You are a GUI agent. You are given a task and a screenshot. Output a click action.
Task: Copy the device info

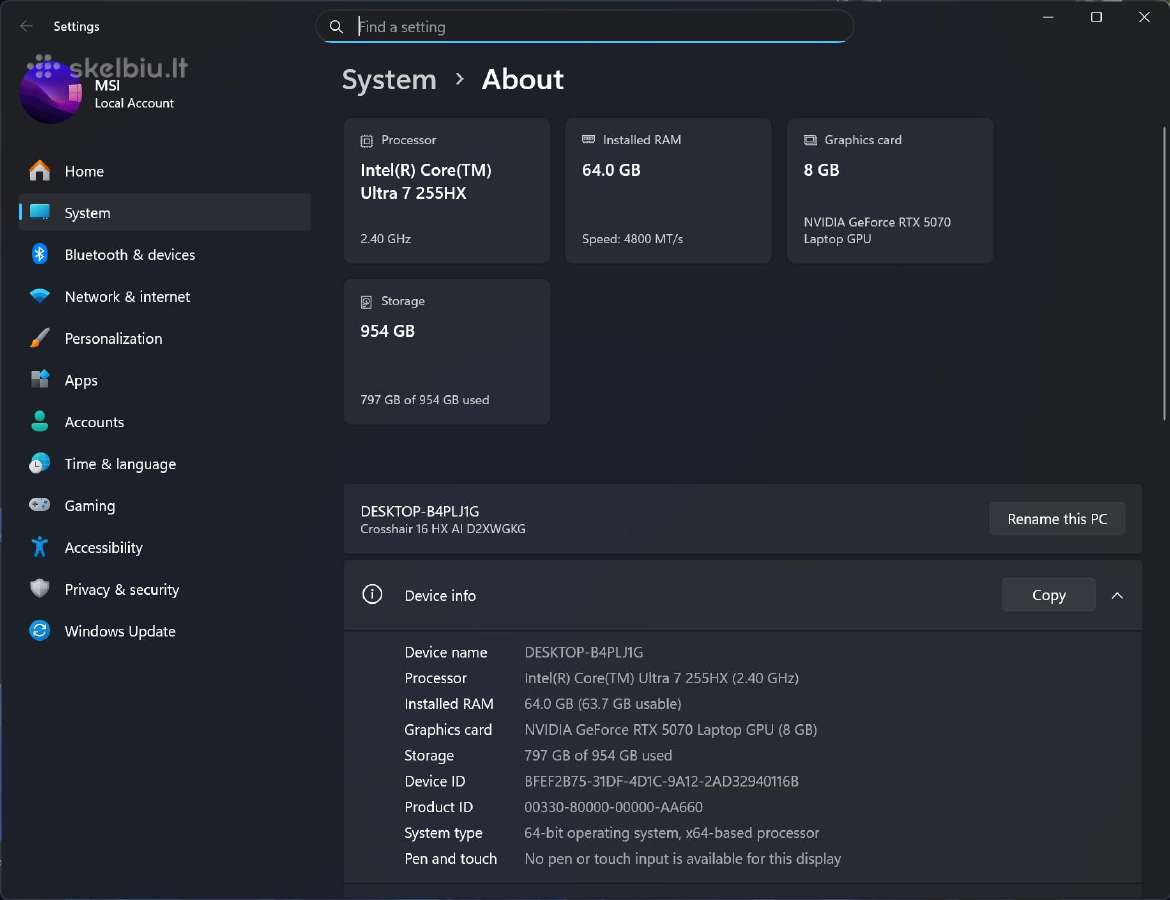coord(1048,595)
